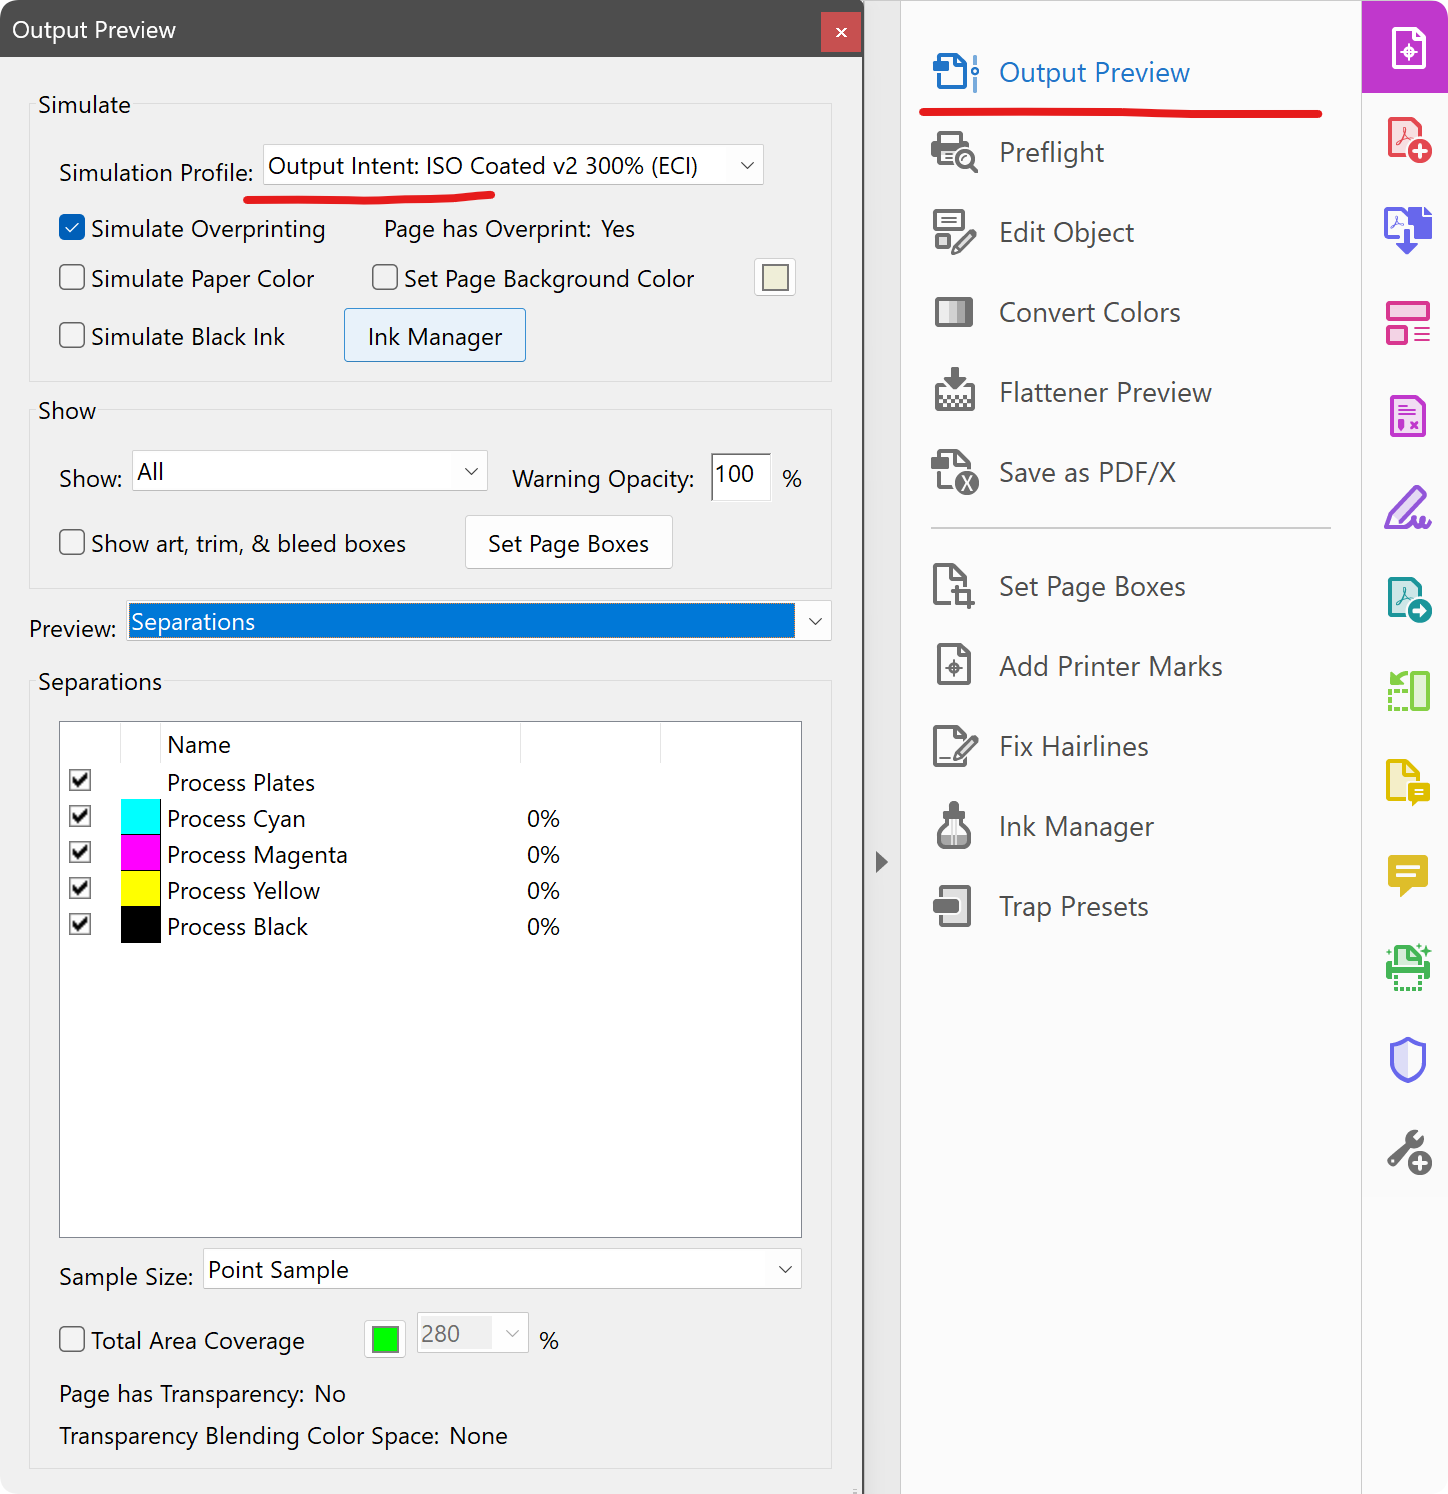This screenshot has height=1494, width=1448.
Task: Click the Ink Manager button
Action: click(435, 336)
